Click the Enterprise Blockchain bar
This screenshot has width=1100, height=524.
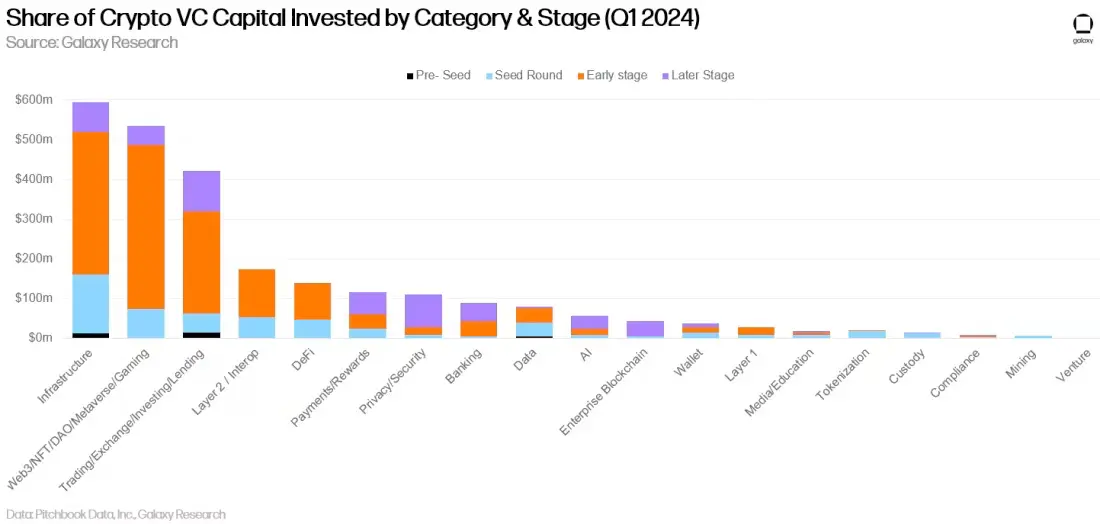645,329
